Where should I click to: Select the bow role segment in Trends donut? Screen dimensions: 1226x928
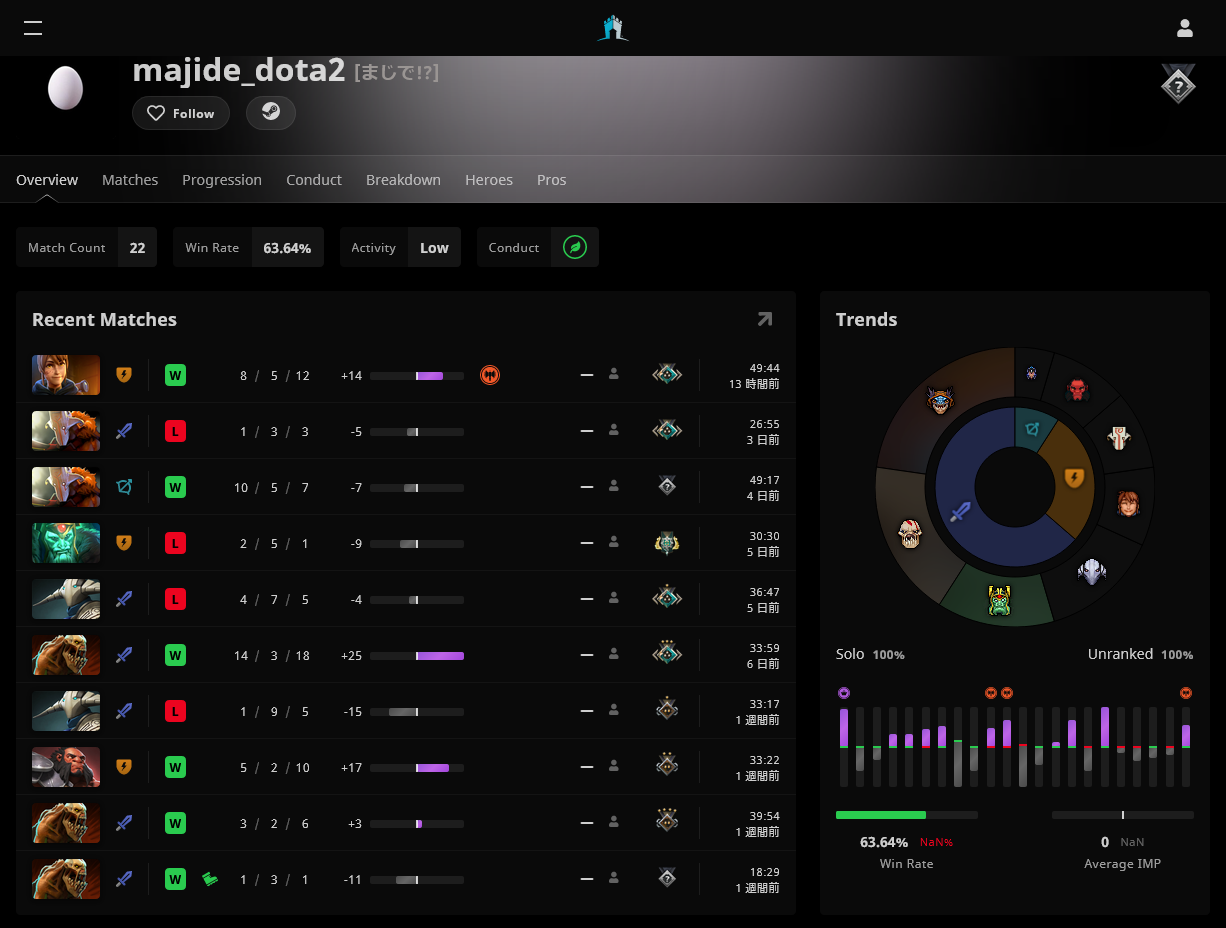coord(1033,428)
